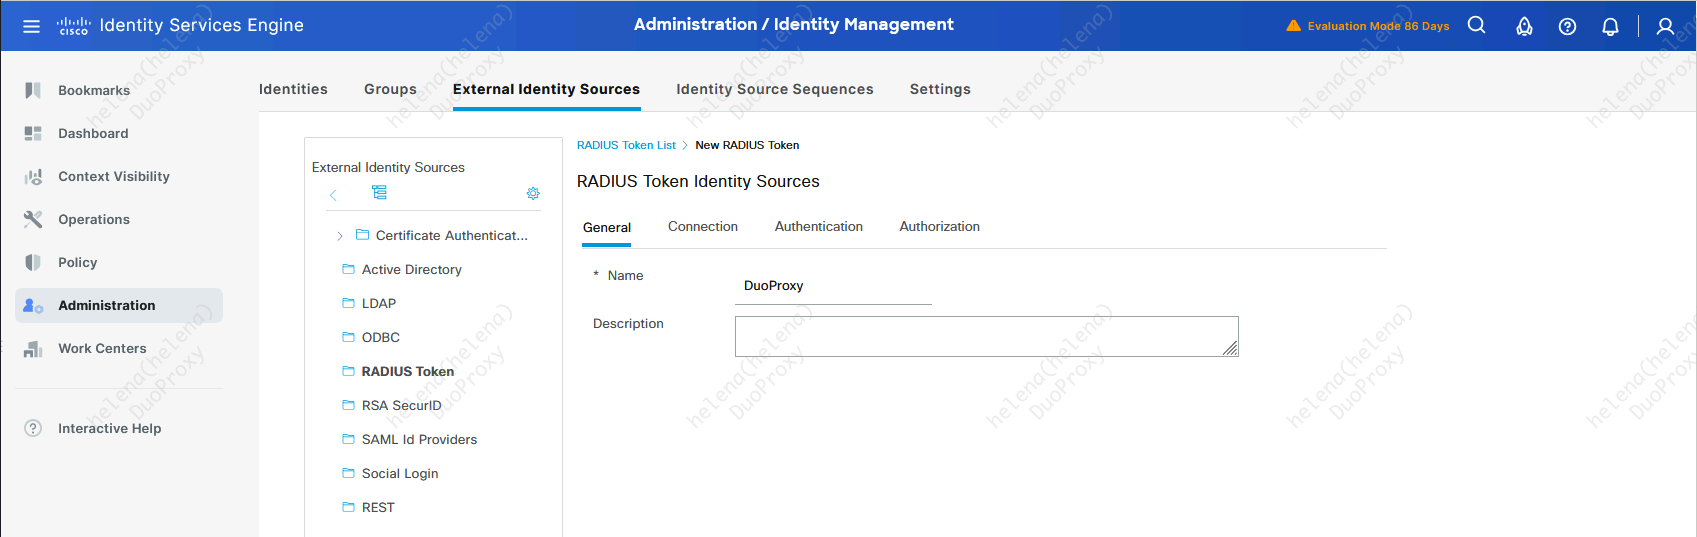Click the tree view icon in sources panel

pyautogui.click(x=379, y=192)
